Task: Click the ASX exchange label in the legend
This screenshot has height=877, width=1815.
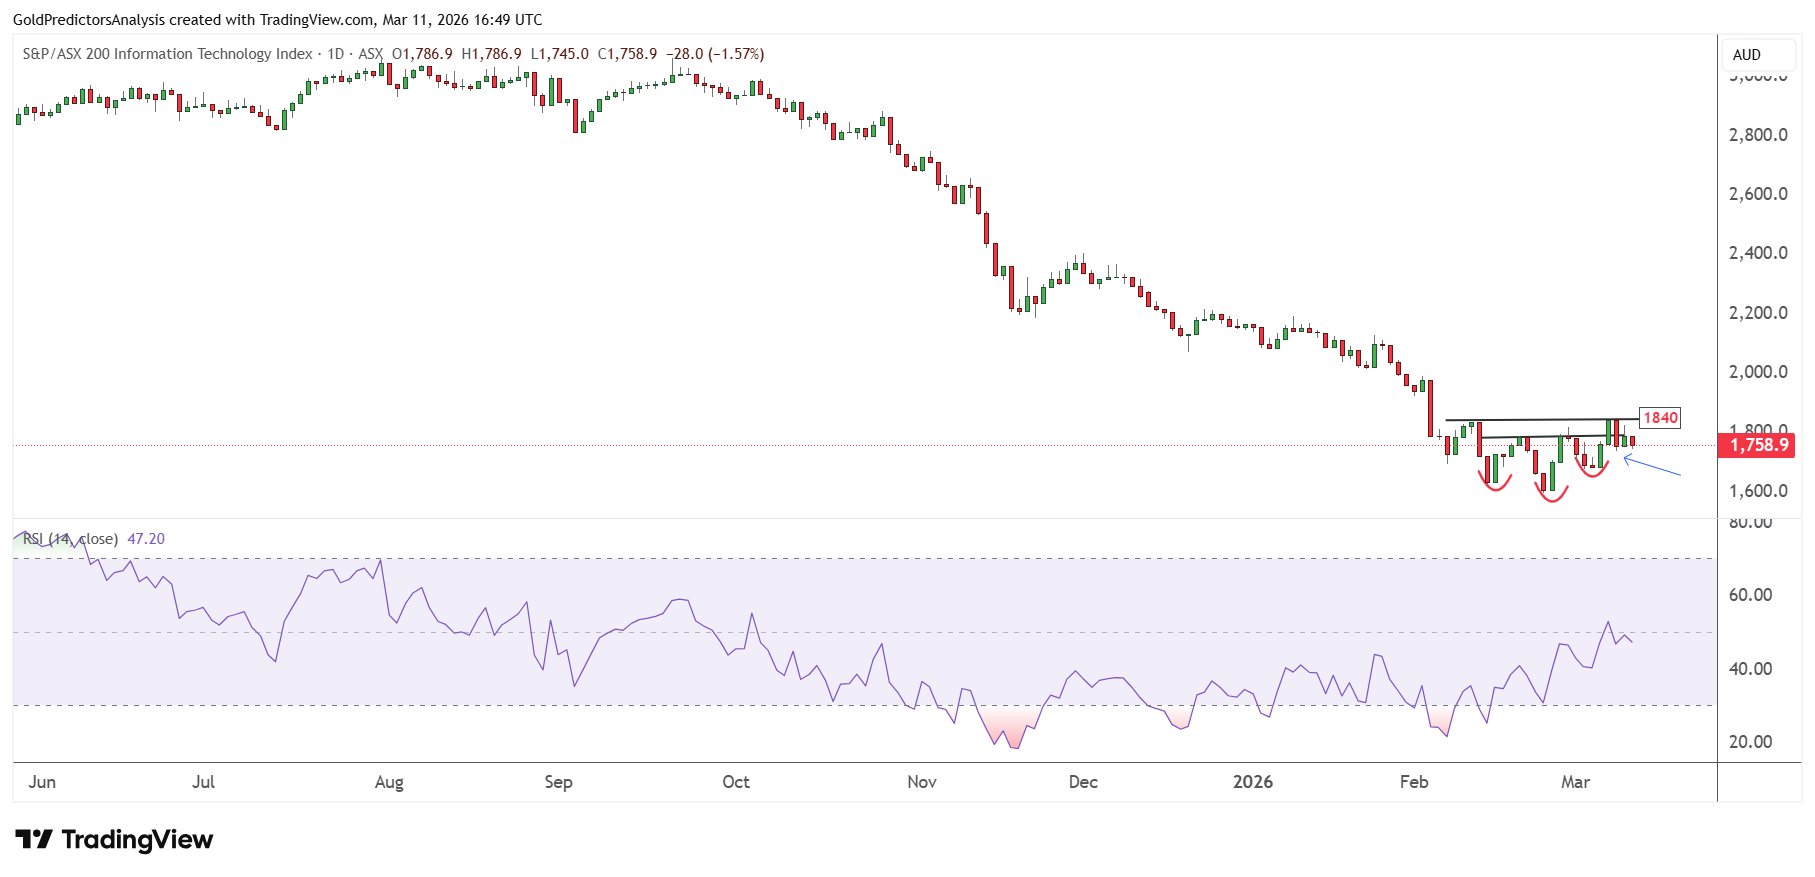Action: click(370, 54)
